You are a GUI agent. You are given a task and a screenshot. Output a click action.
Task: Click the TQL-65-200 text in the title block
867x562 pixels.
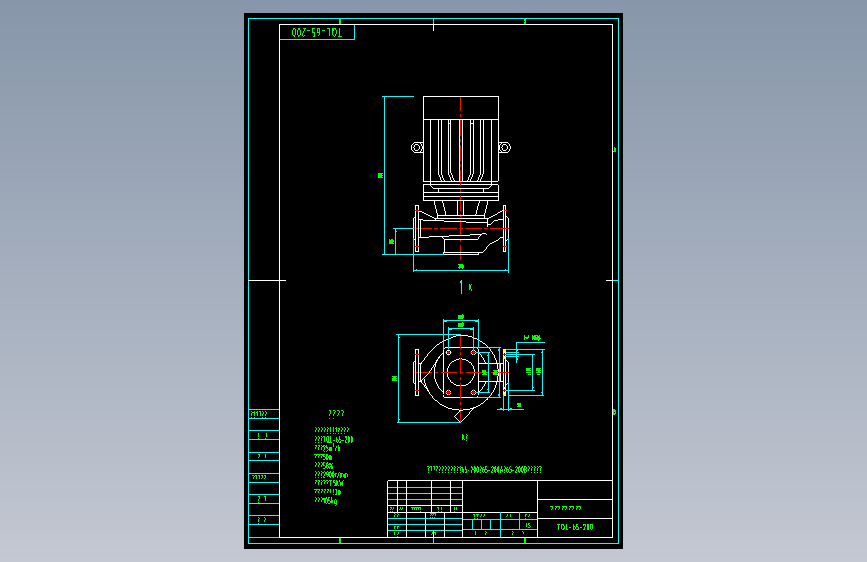574,527
